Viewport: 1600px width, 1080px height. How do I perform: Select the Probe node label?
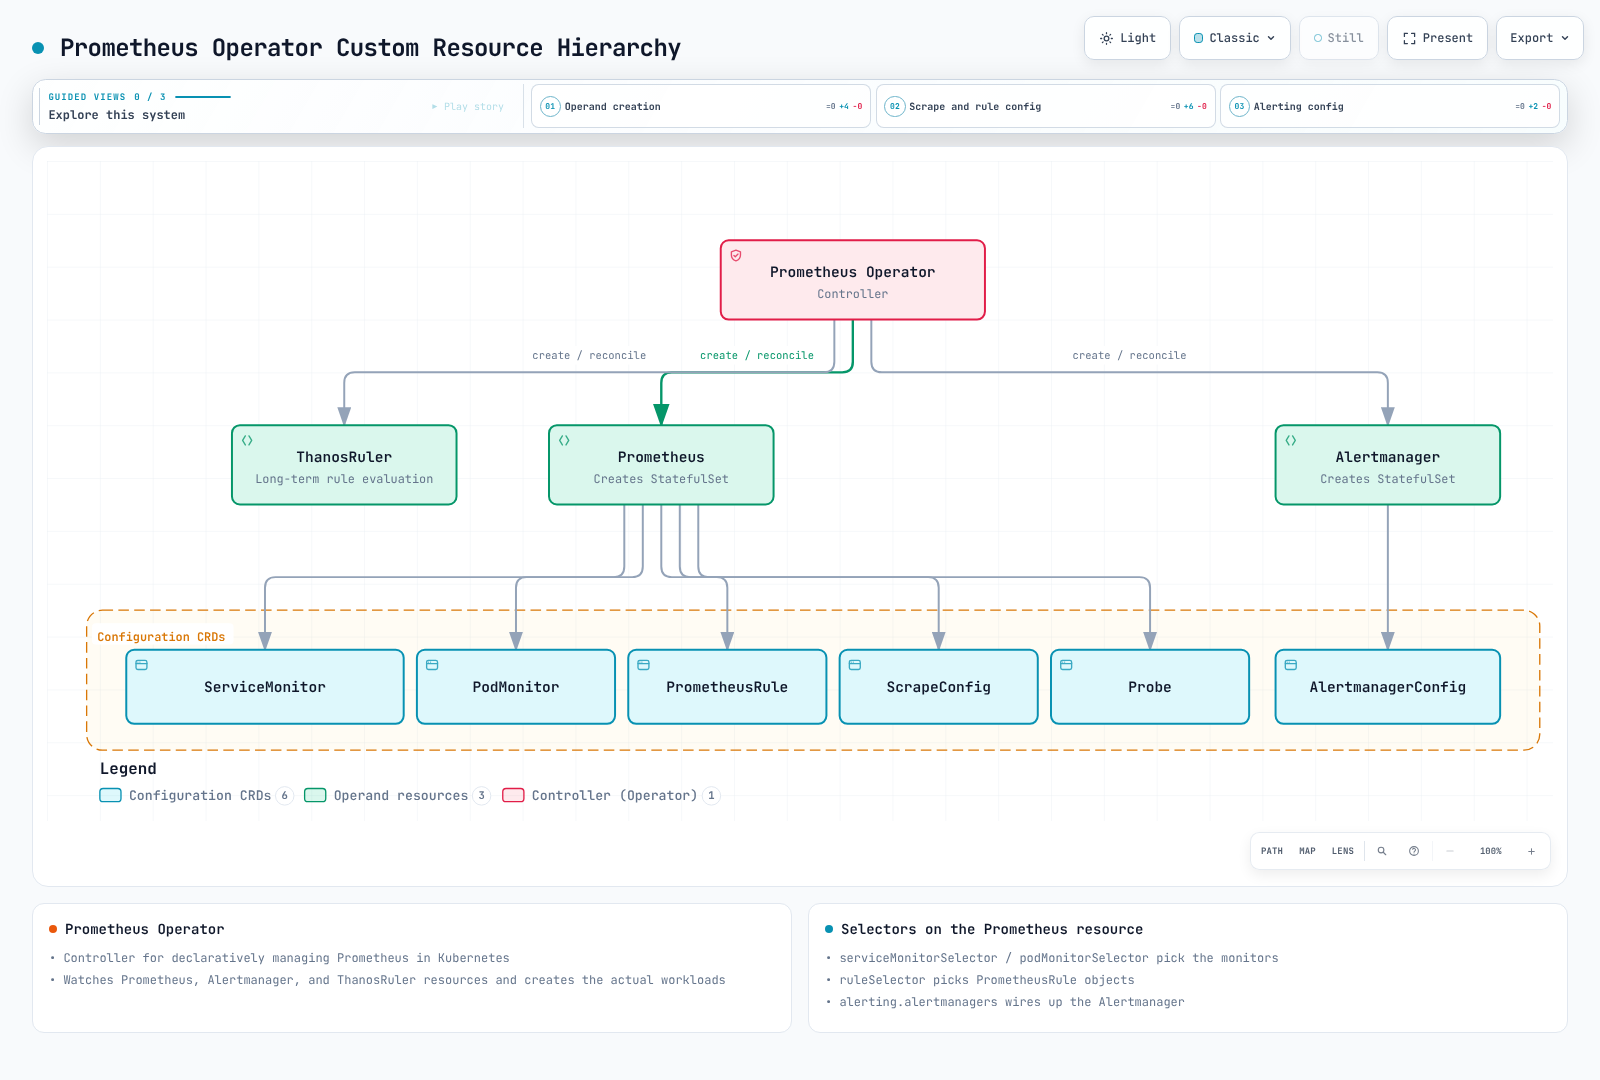point(1150,687)
